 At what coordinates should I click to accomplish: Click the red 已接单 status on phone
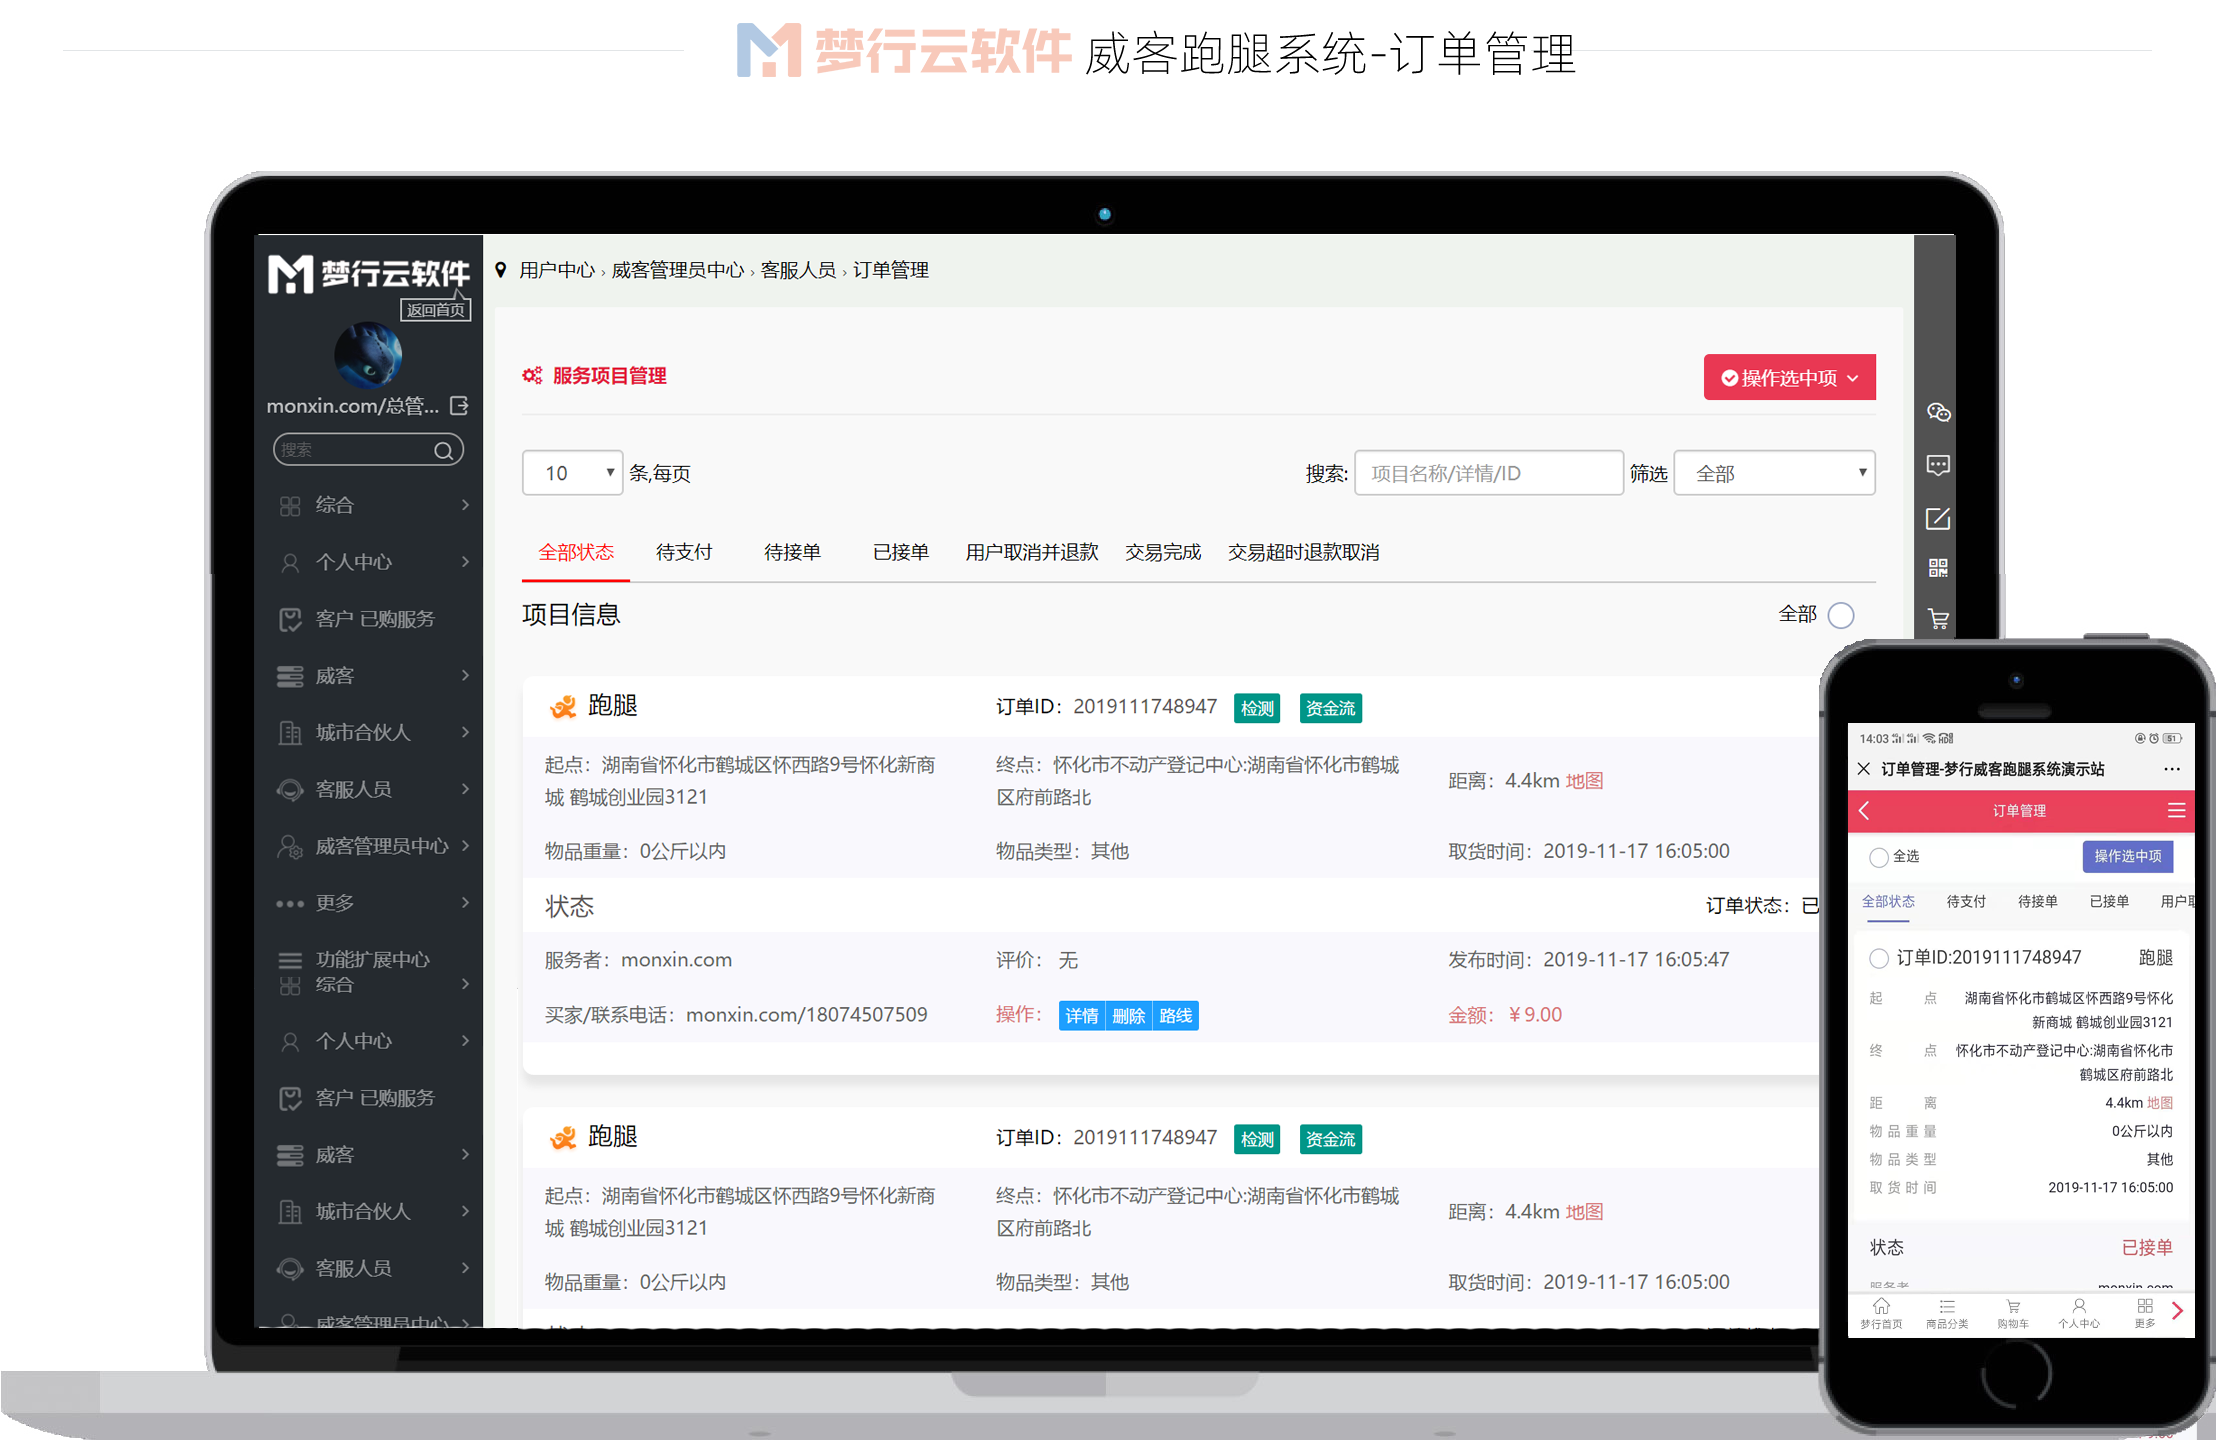pyautogui.click(x=2147, y=1247)
